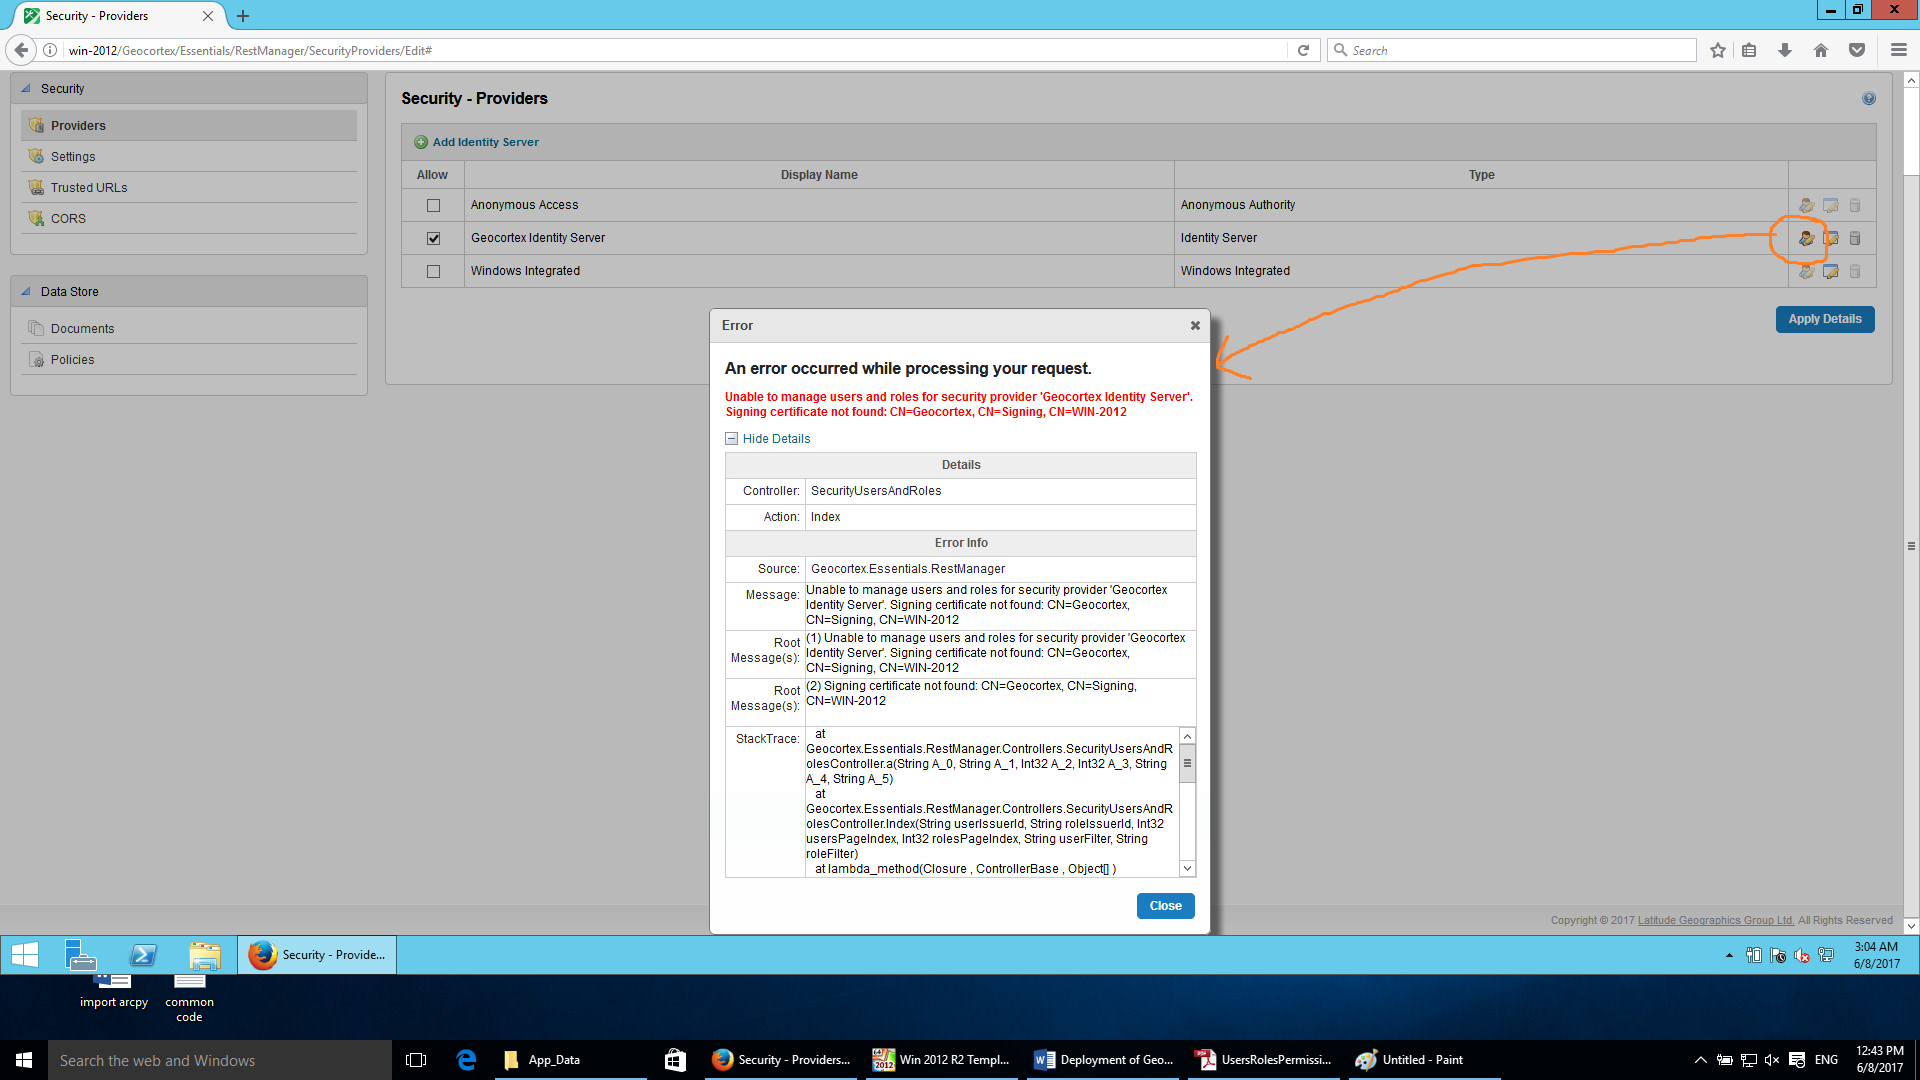This screenshot has height=1080, width=1920.
Task: Show hidden icons in the remote tray
Action: (1729, 955)
